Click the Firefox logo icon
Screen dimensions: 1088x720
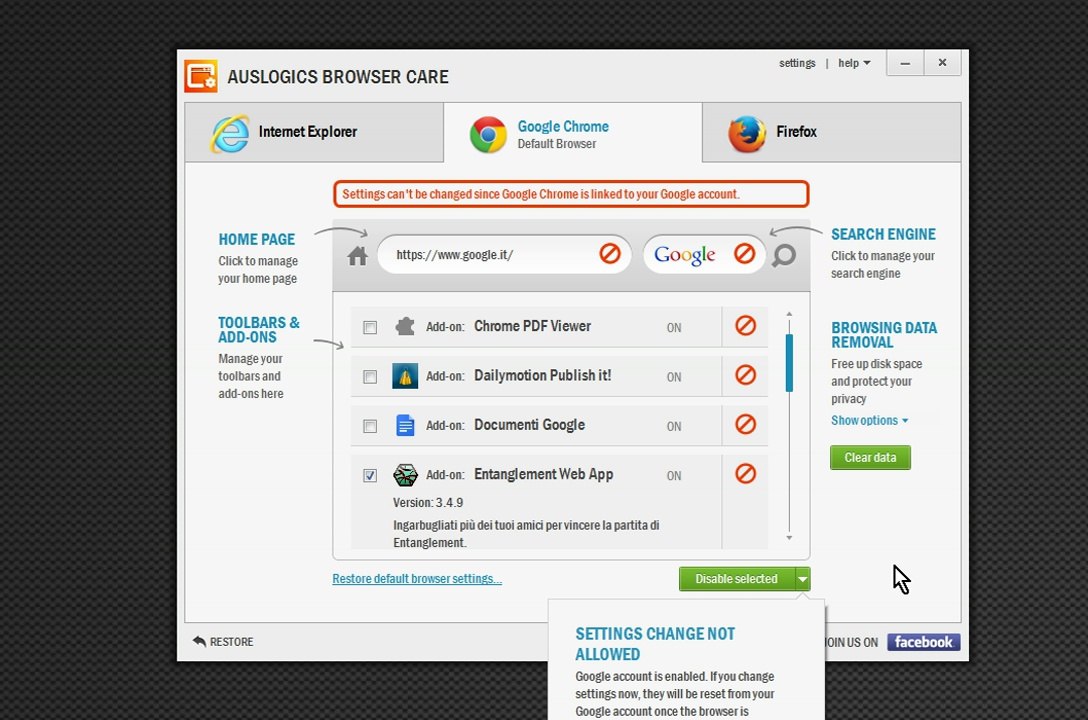[747, 134]
